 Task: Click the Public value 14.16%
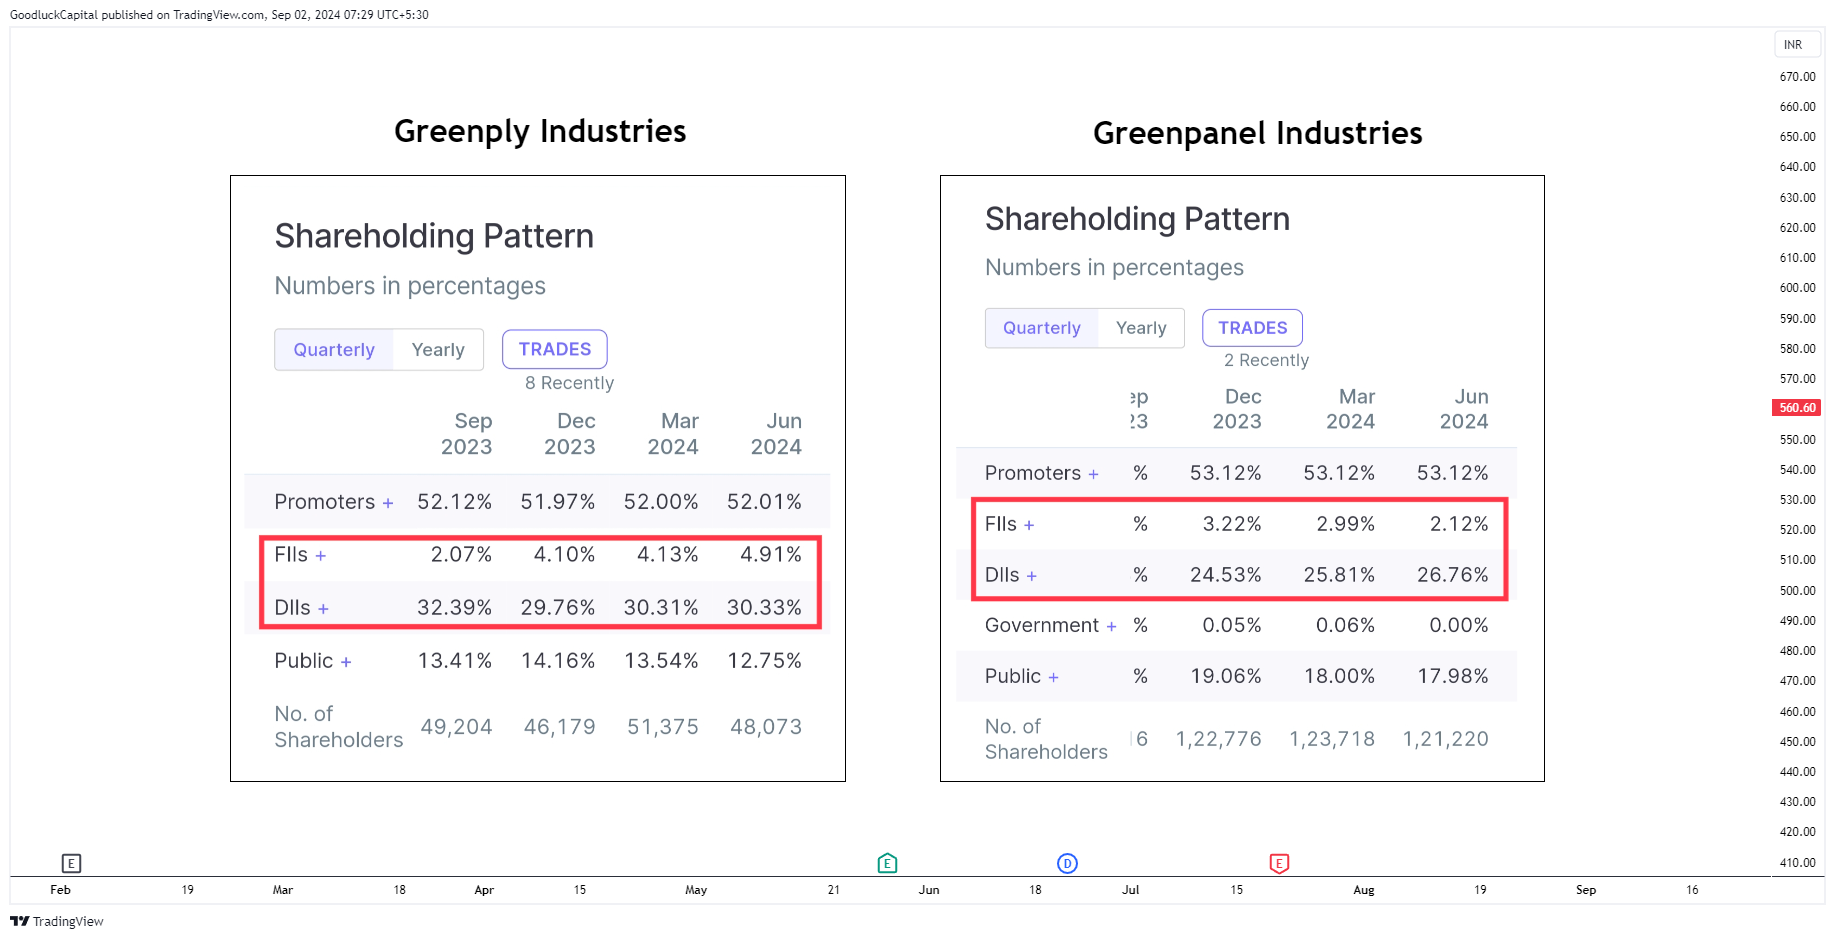tap(558, 661)
